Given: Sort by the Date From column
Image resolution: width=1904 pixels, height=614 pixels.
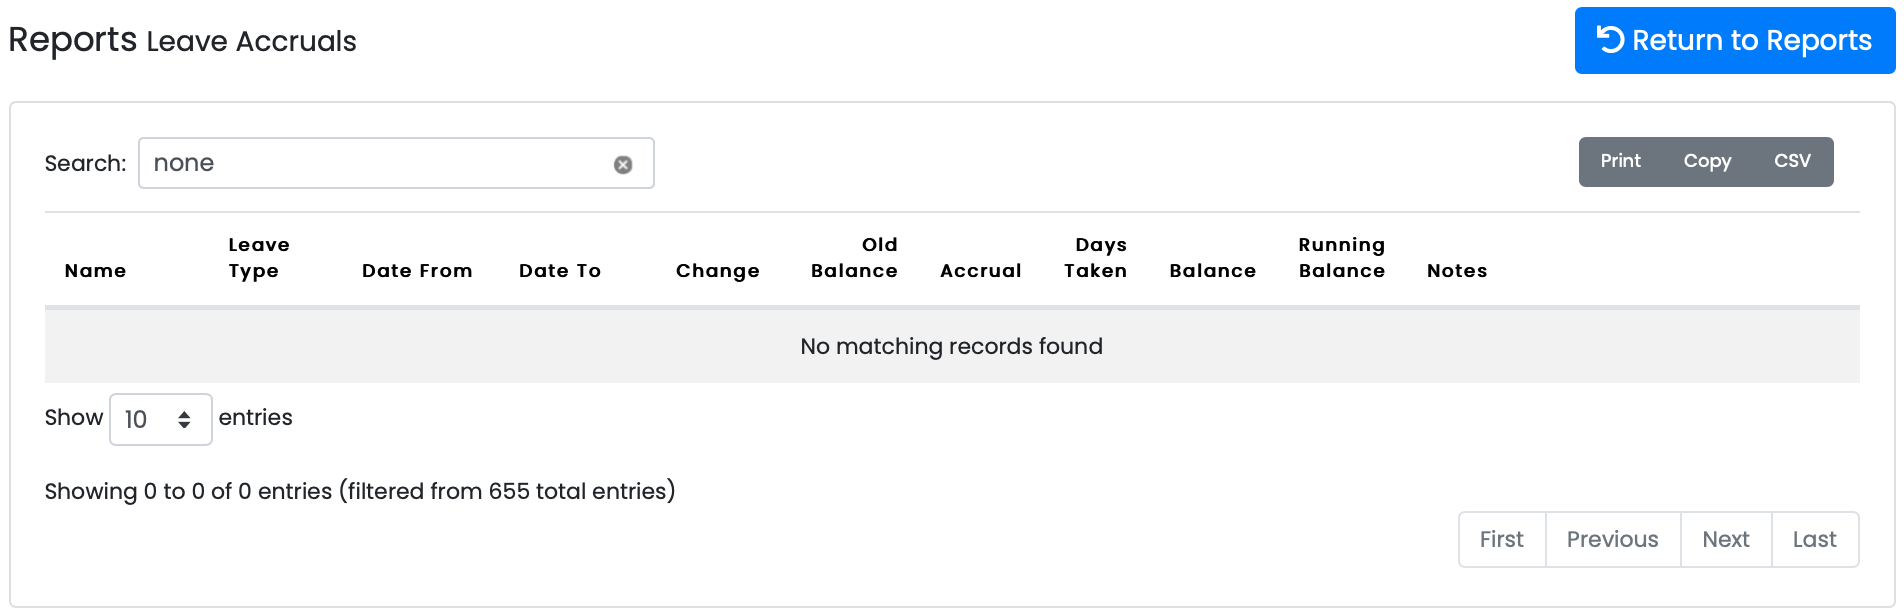Looking at the screenshot, I should (x=416, y=271).
